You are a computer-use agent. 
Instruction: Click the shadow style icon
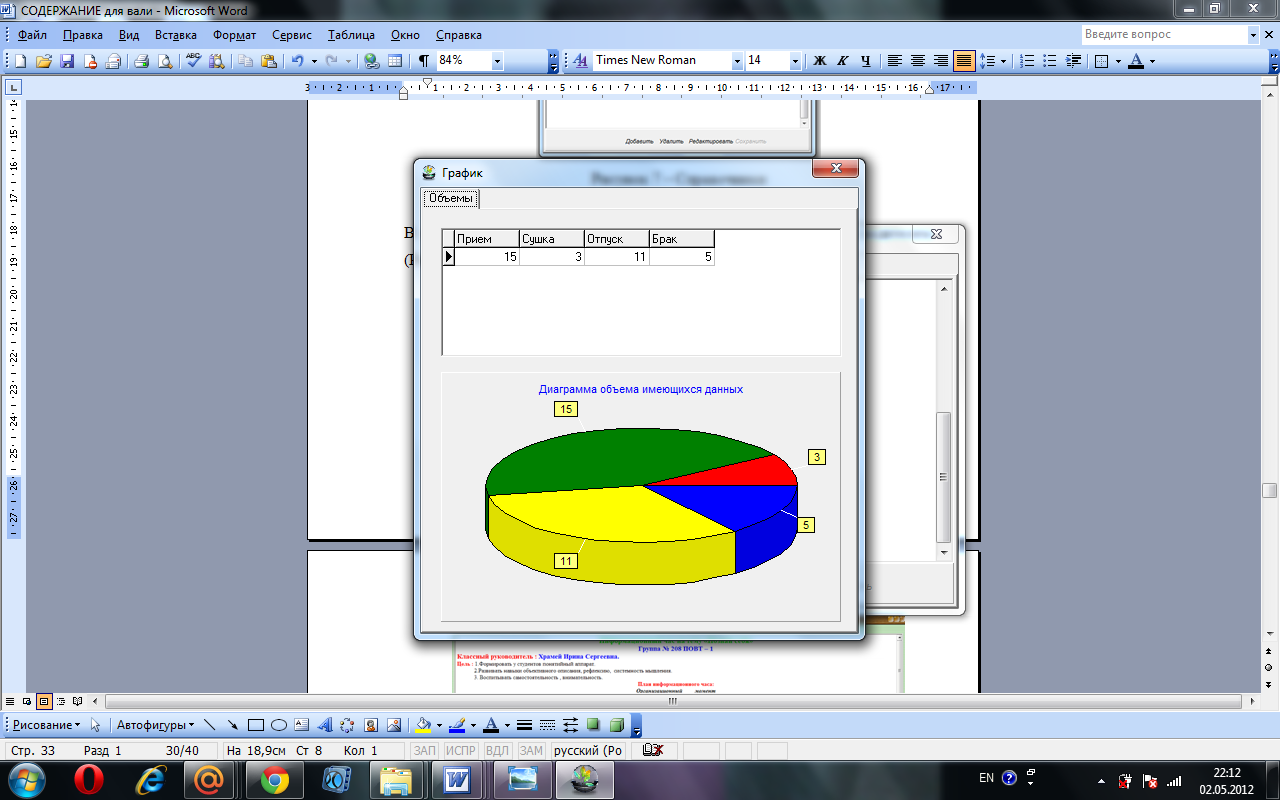tap(594, 725)
